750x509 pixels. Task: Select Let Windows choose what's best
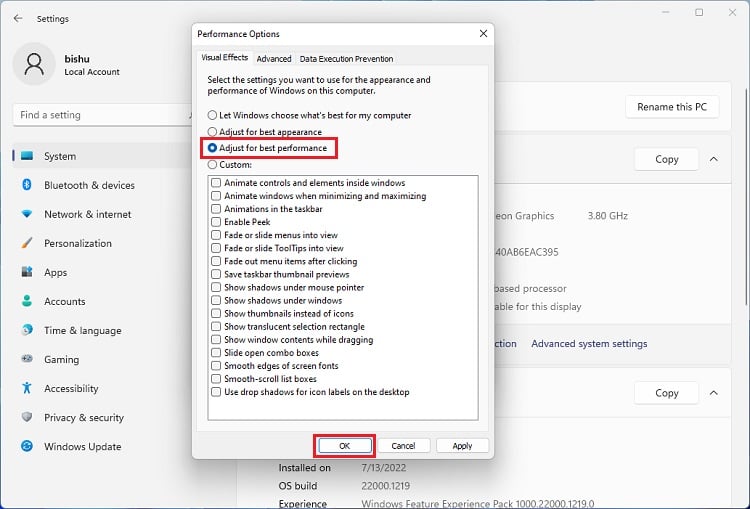click(x=212, y=115)
